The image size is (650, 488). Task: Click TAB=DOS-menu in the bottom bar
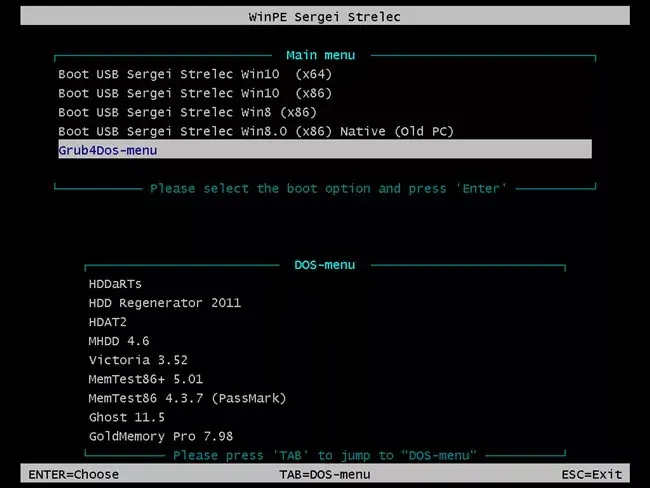pyautogui.click(x=325, y=474)
